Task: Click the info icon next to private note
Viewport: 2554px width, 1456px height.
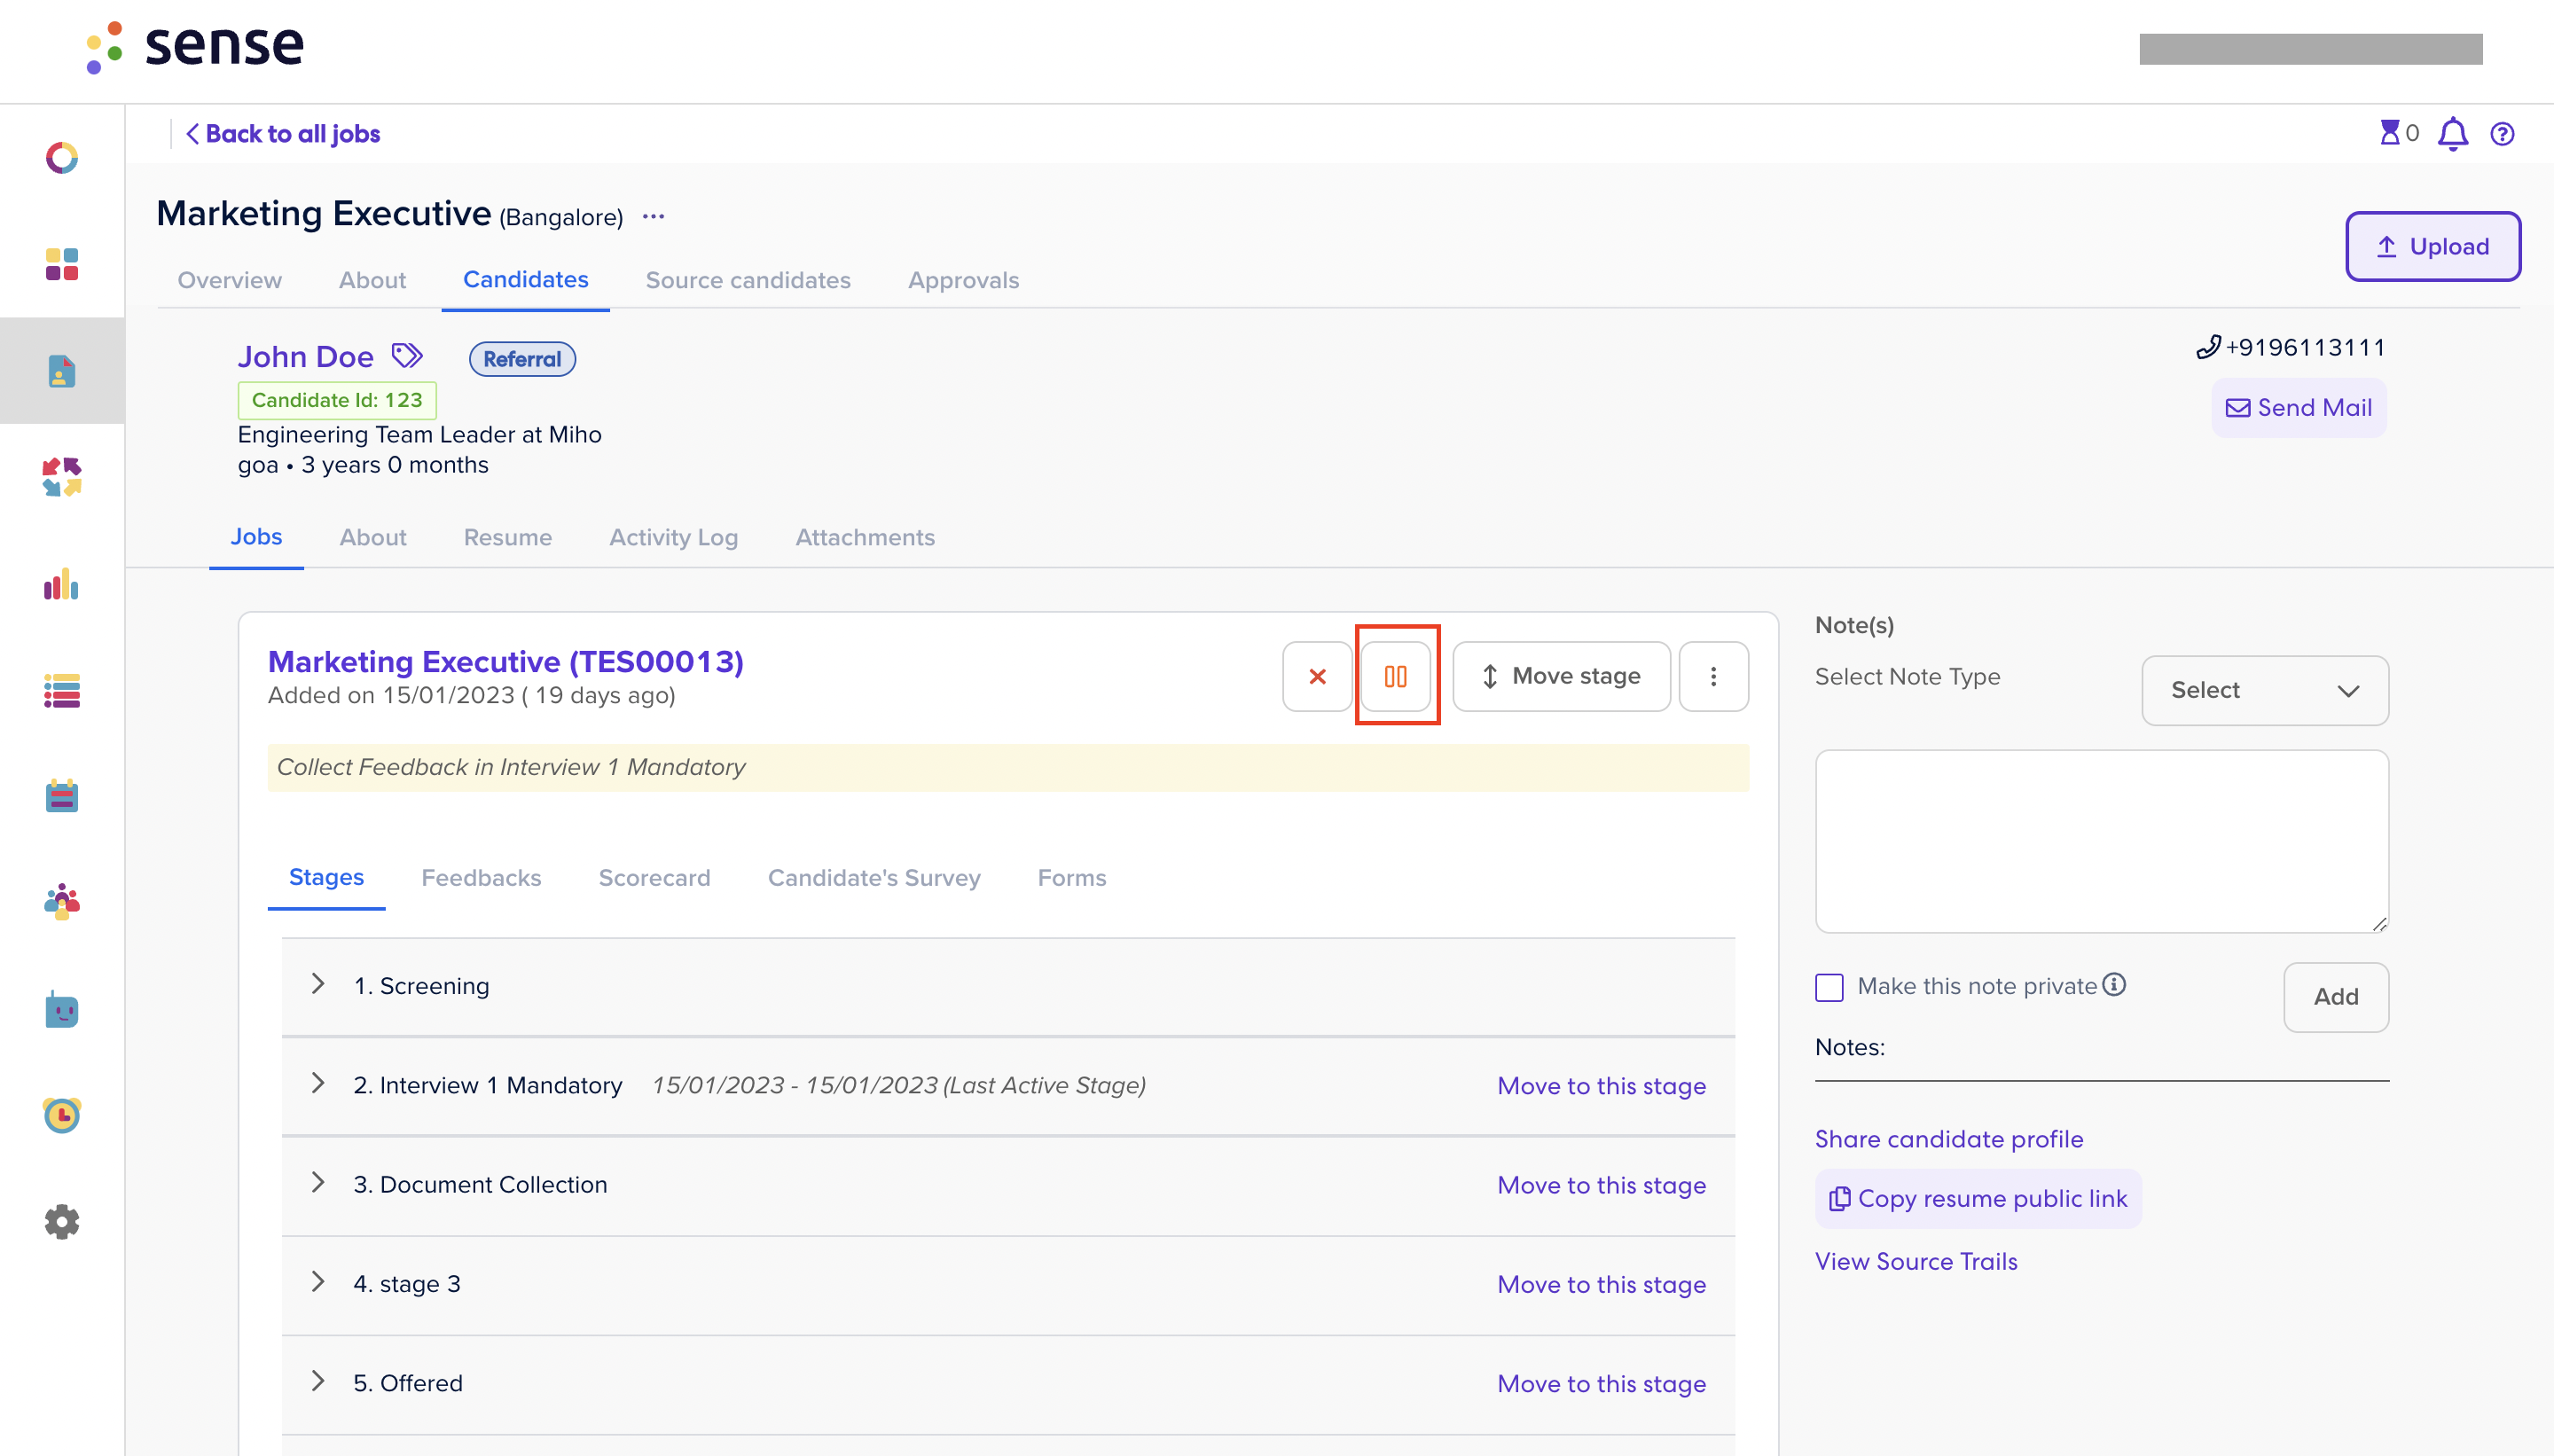Action: pyautogui.click(x=2113, y=985)
